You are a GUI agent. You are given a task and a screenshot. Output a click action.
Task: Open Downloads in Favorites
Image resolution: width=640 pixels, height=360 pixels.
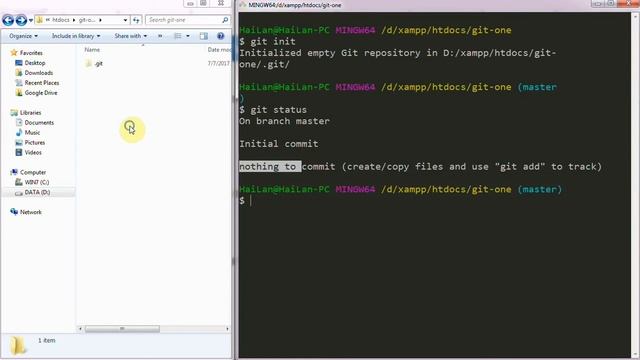39,73
